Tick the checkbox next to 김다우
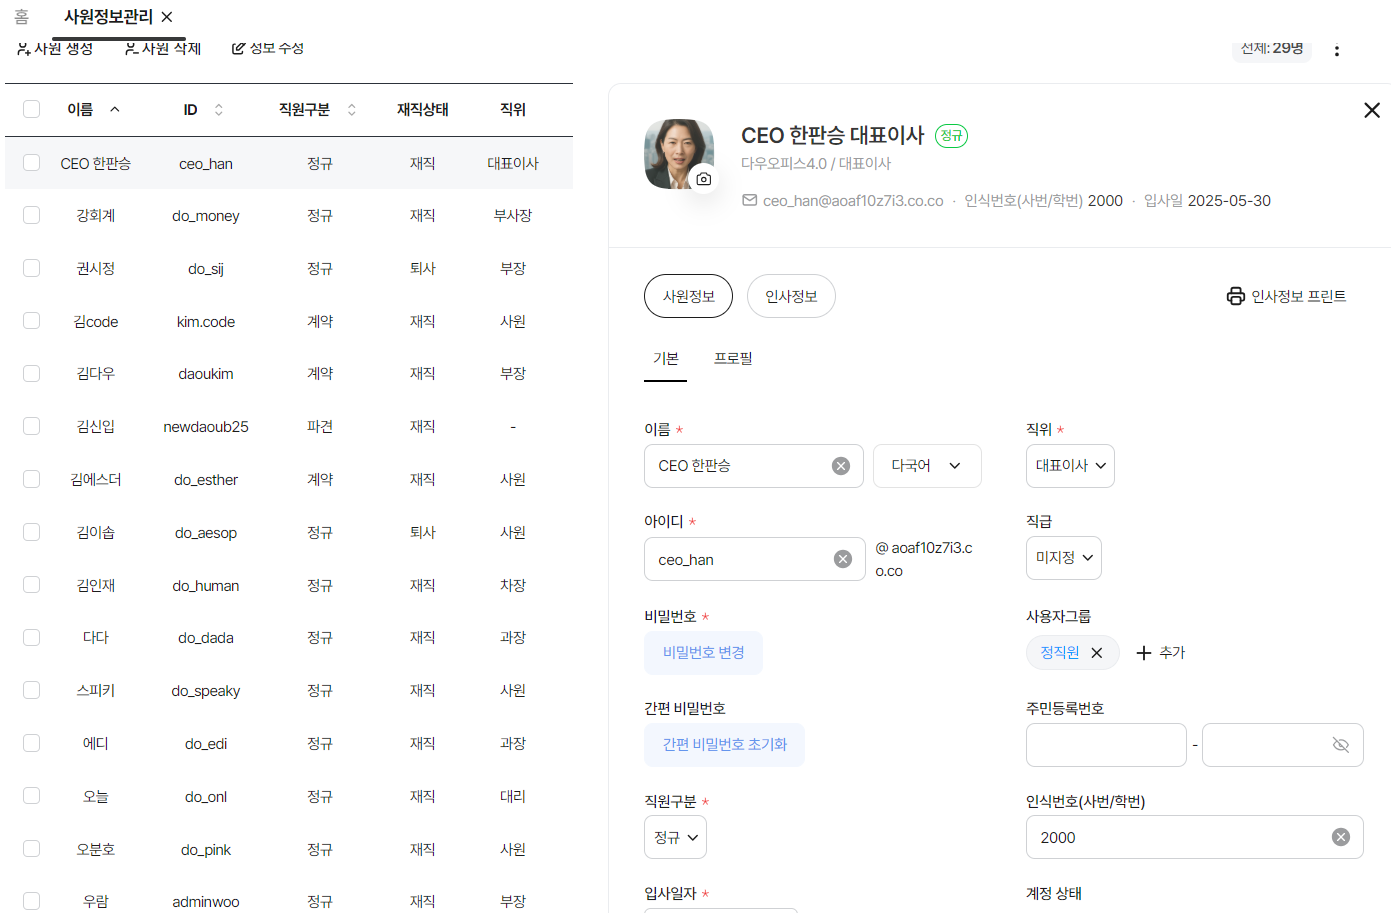 click(32, 373)
